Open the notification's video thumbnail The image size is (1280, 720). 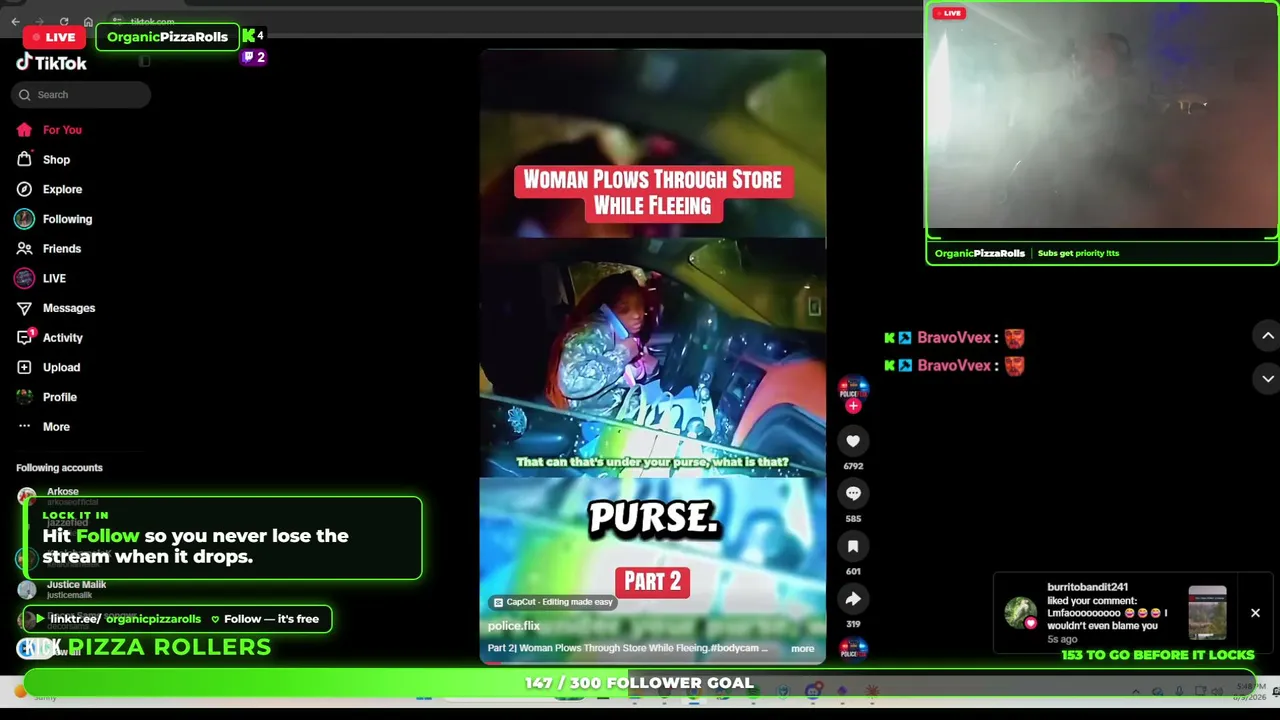(x=1207, y=613)
